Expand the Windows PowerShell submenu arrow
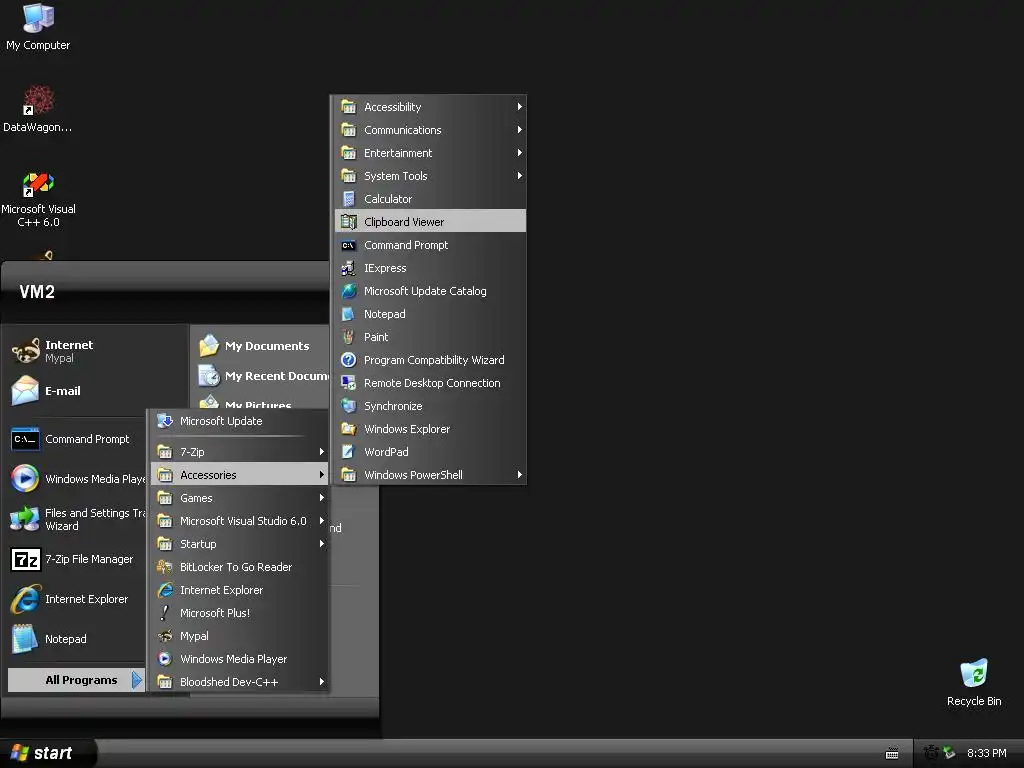Screen dimensions: 1024x768 pos(519,475)
